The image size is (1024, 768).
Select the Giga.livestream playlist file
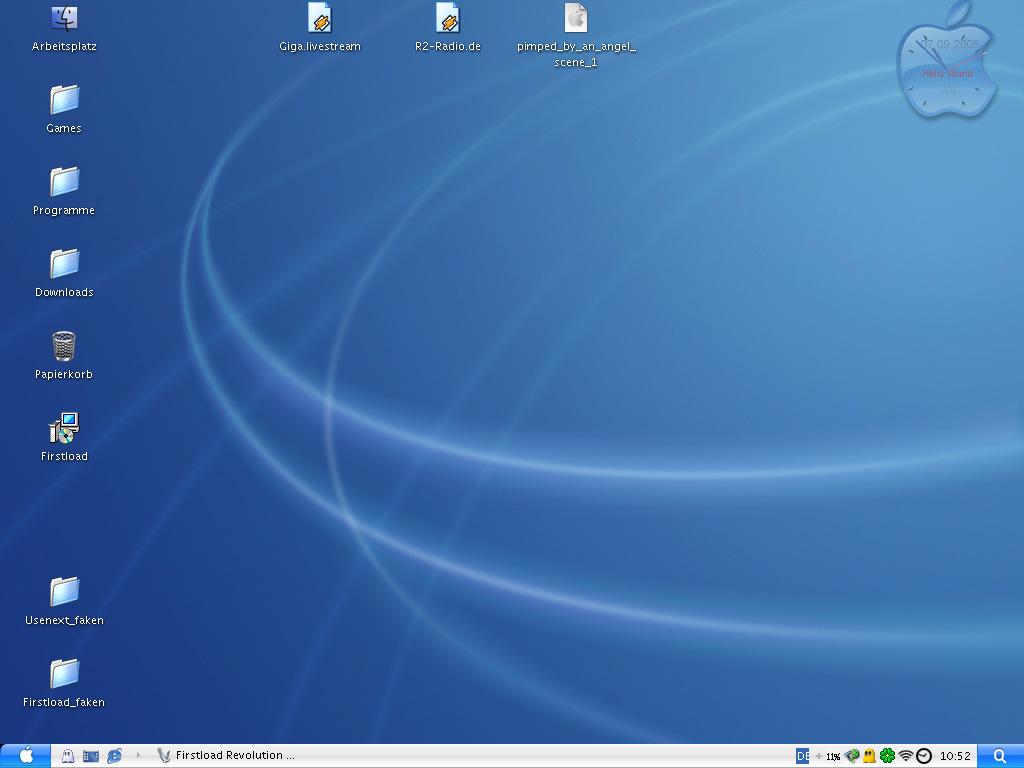pyautogui.click(x=320, y=27)
